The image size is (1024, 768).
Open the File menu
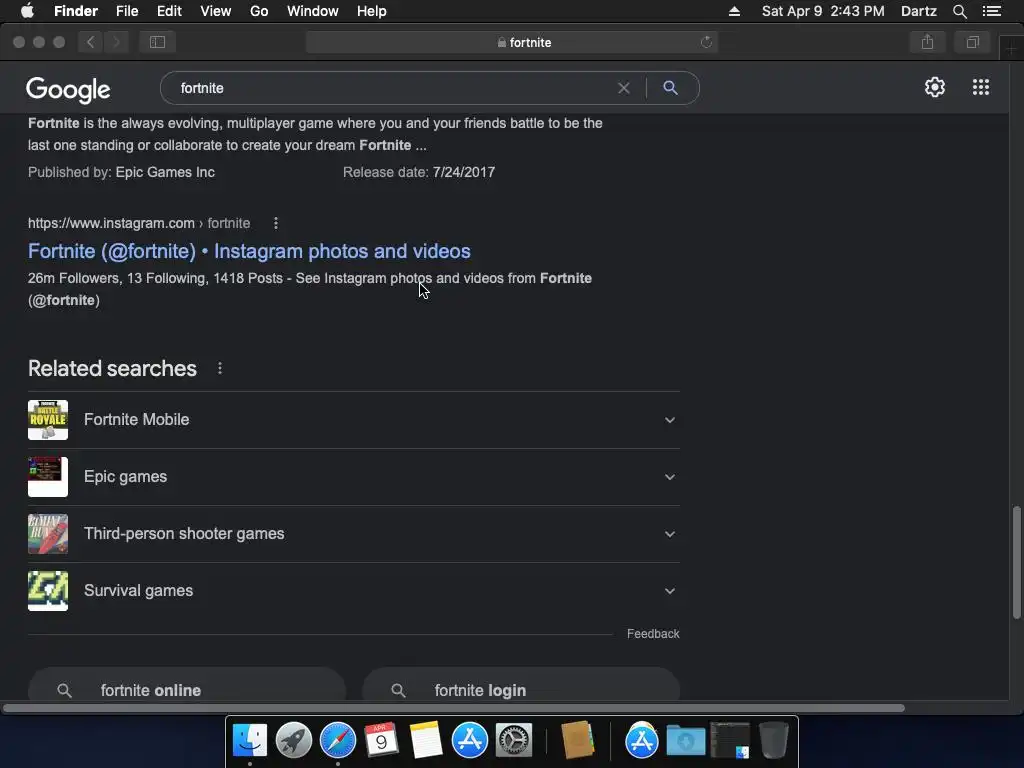pyautogui.click(x=127, y=11)
